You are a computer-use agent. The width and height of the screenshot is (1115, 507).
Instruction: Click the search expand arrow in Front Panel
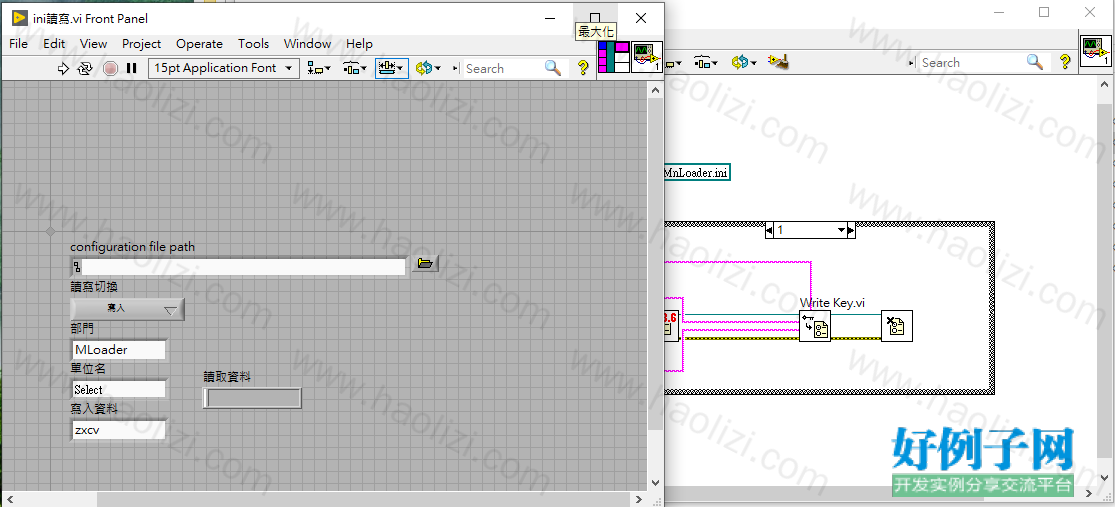[x=458, y=69]
